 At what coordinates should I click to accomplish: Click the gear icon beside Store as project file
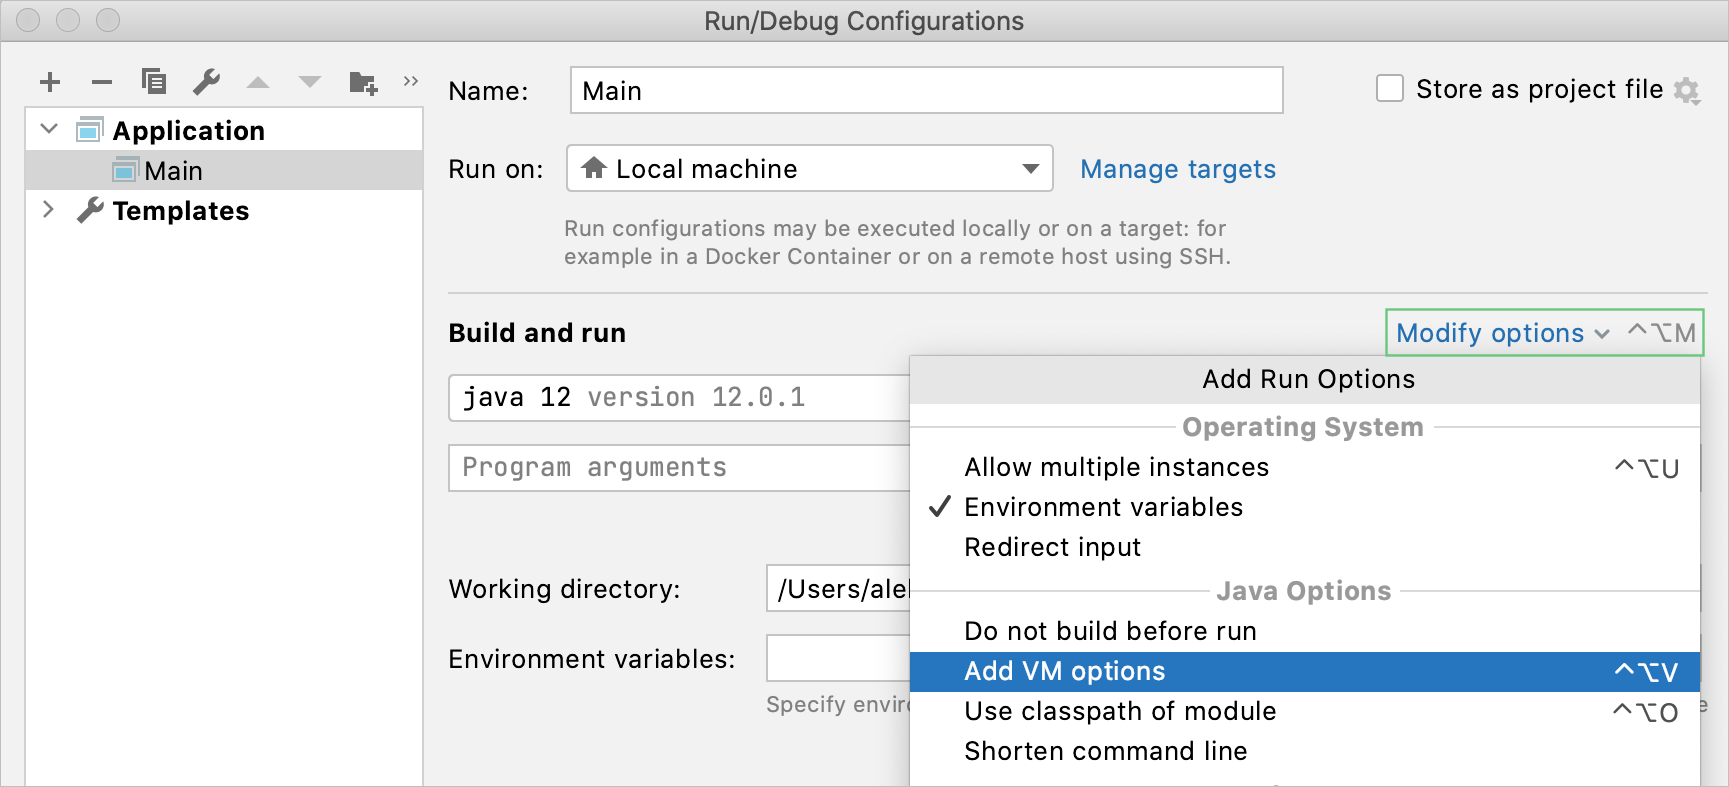(1687, 90)
